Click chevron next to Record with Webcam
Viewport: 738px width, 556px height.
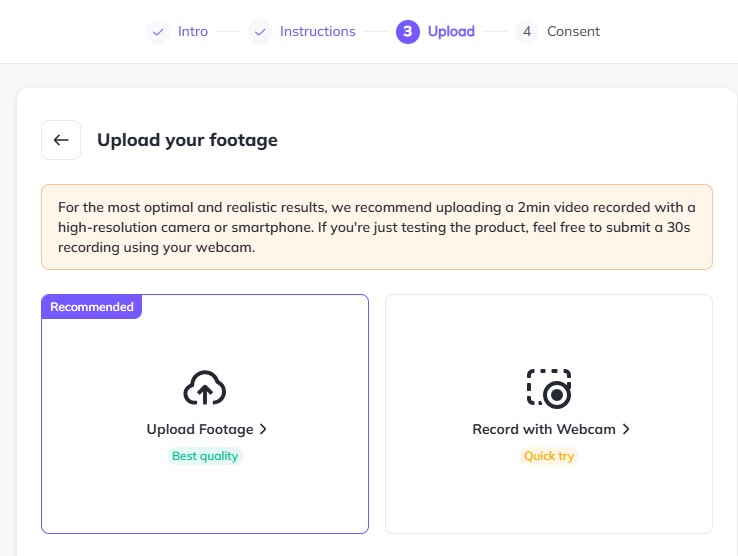626,429
